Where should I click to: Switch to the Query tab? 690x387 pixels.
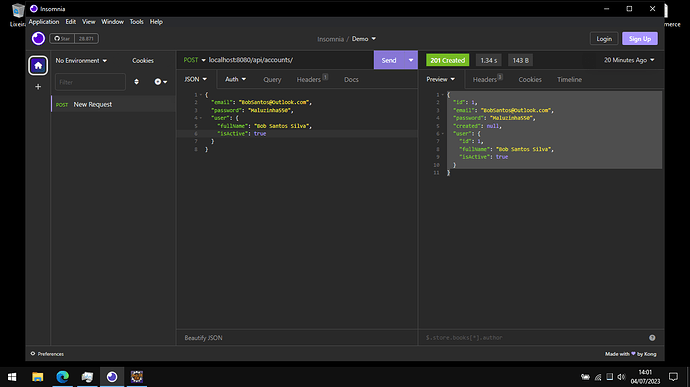point(272,80)
